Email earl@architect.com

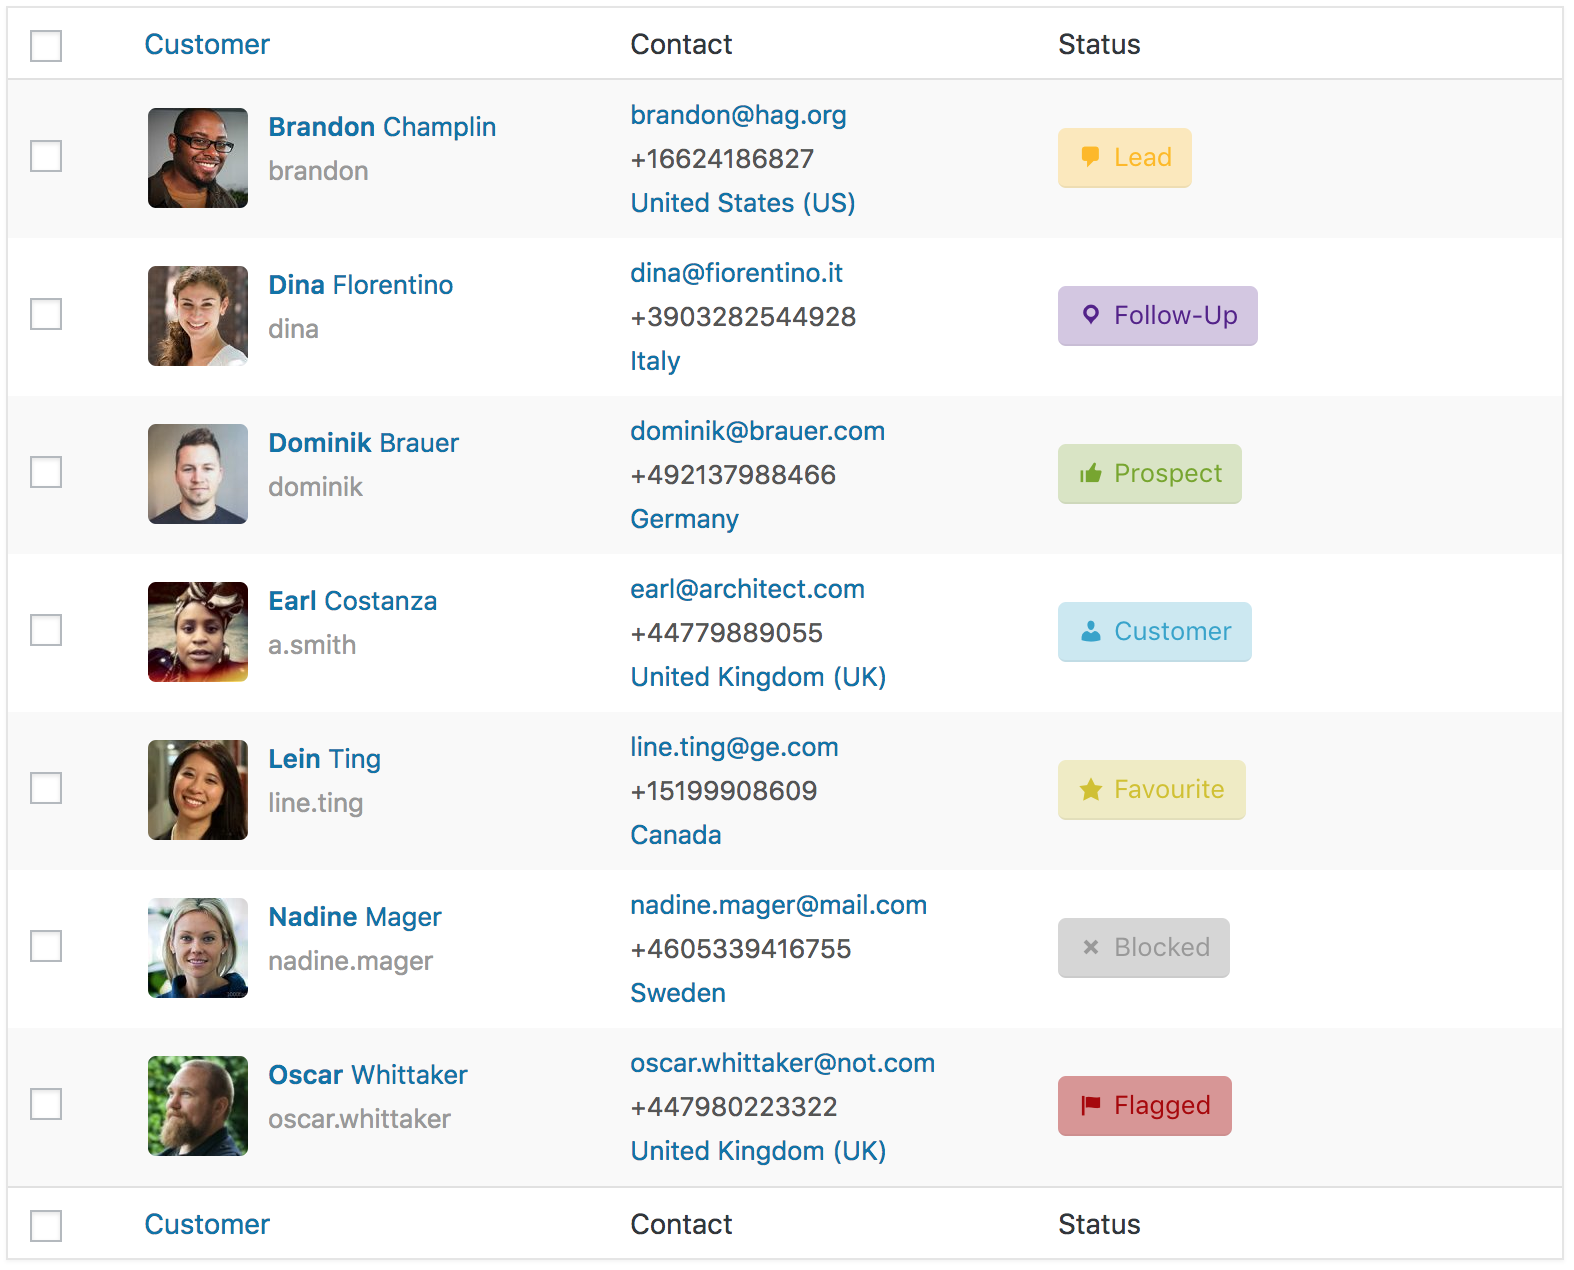(x=747, y=589)
